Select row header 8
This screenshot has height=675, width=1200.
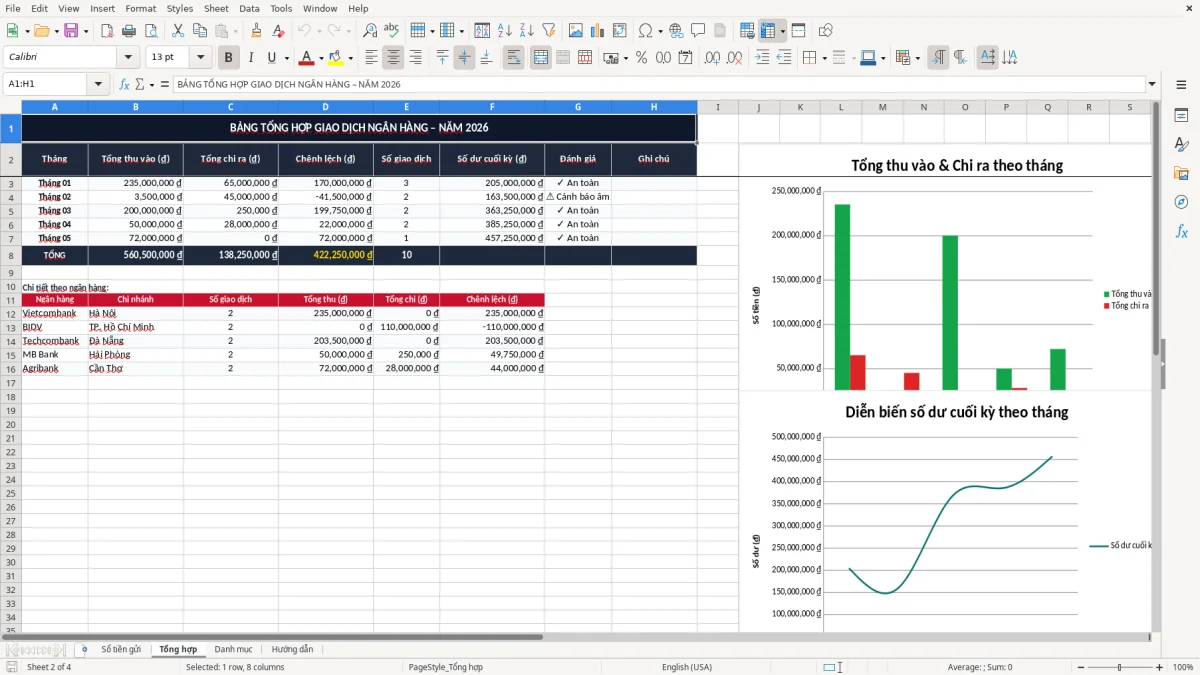point(10,256)
